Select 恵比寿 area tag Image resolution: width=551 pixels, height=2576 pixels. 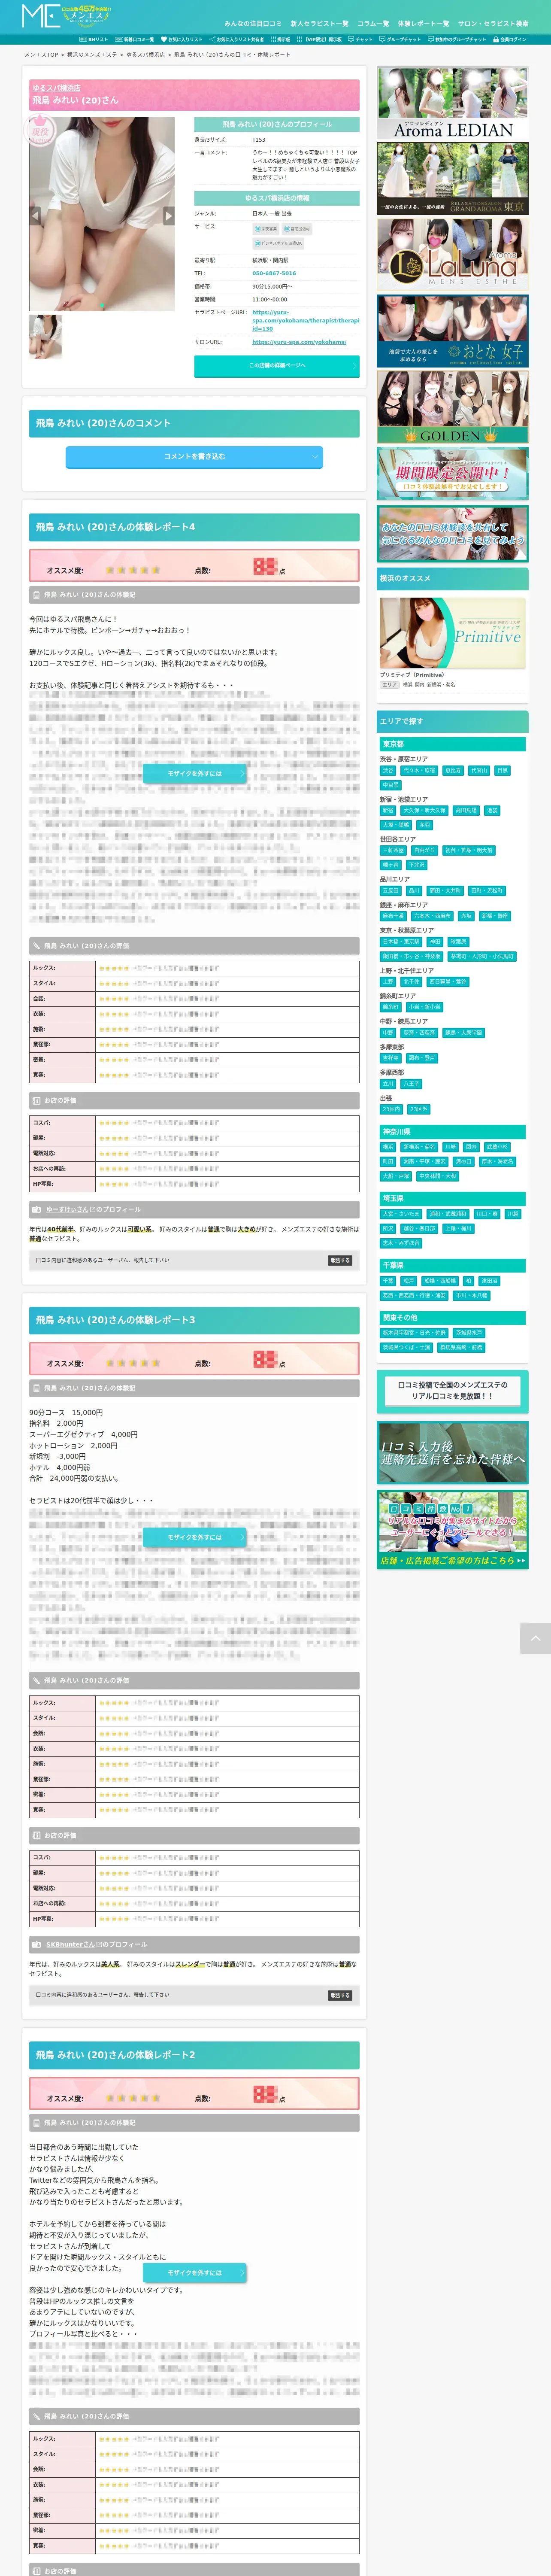coord(453,771)
